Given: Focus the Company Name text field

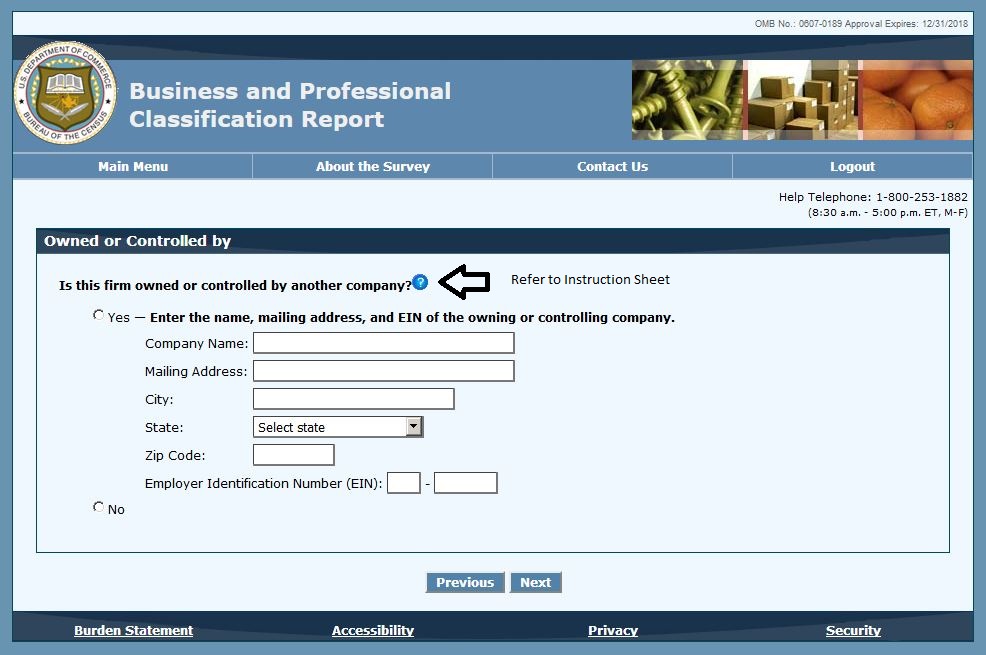Looking at the screenshot, I should pyautogui.click(x=383, y=343).
